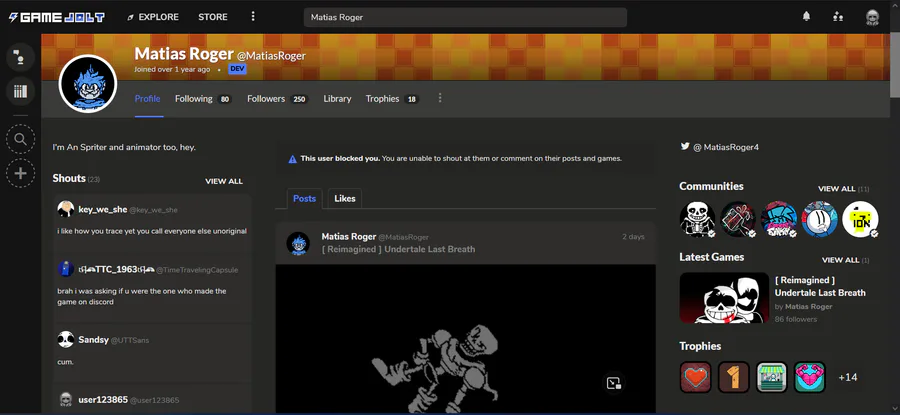Open the fourth community icon with cartoon face
This screenshot has width=900, height=415.
(820, 219)
